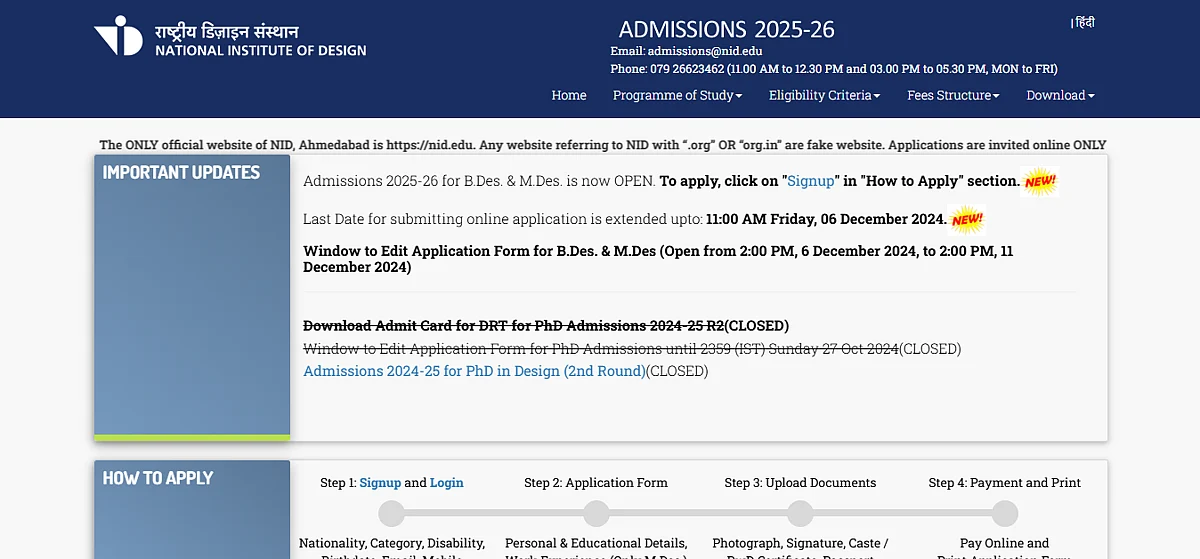
Task: Click NEW badge beside last date notice
Action: coord(967,219)
